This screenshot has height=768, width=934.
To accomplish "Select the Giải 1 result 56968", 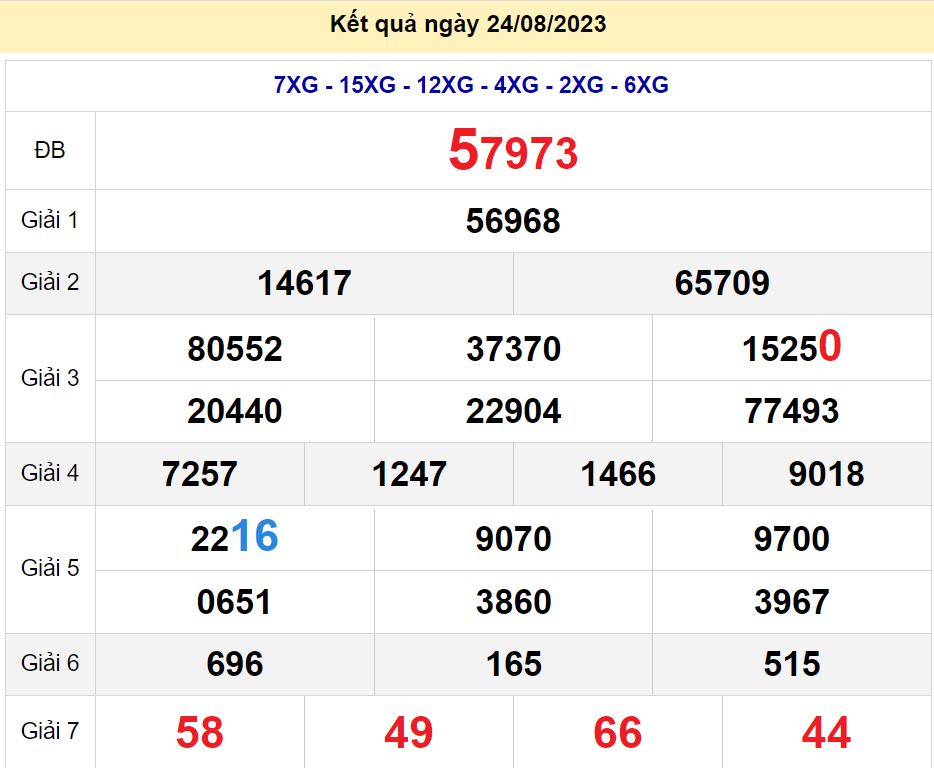I will (x=514, y=221).
